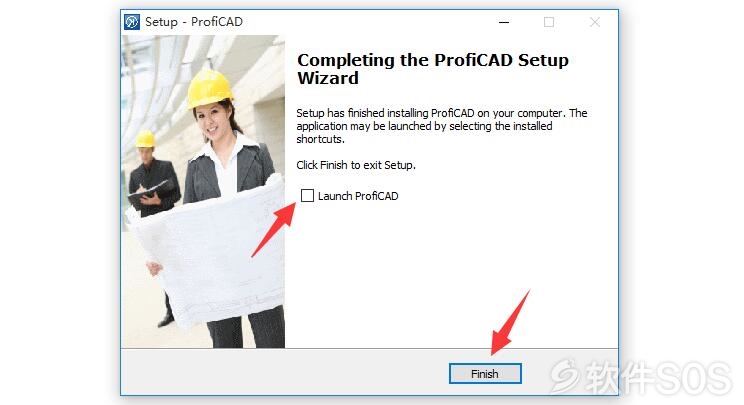Viewport: 744px width, 405px height.
Task: Click the 'Click Finish to exit Setup' text
Action: 356,165
